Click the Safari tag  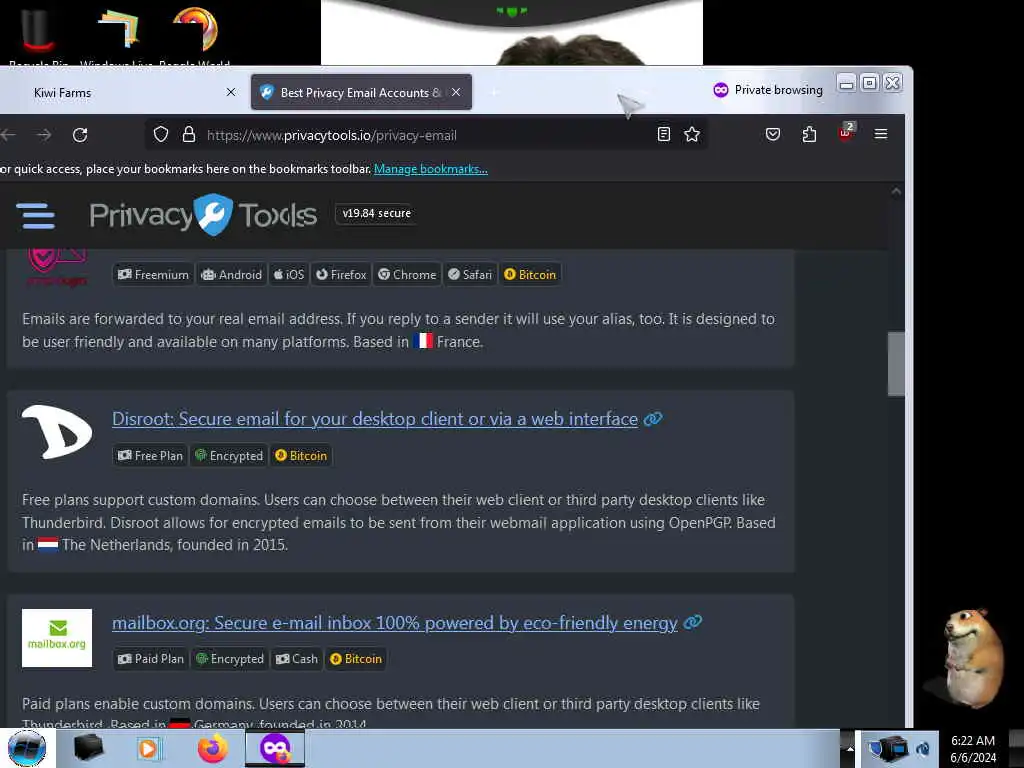tap(470, 275)
